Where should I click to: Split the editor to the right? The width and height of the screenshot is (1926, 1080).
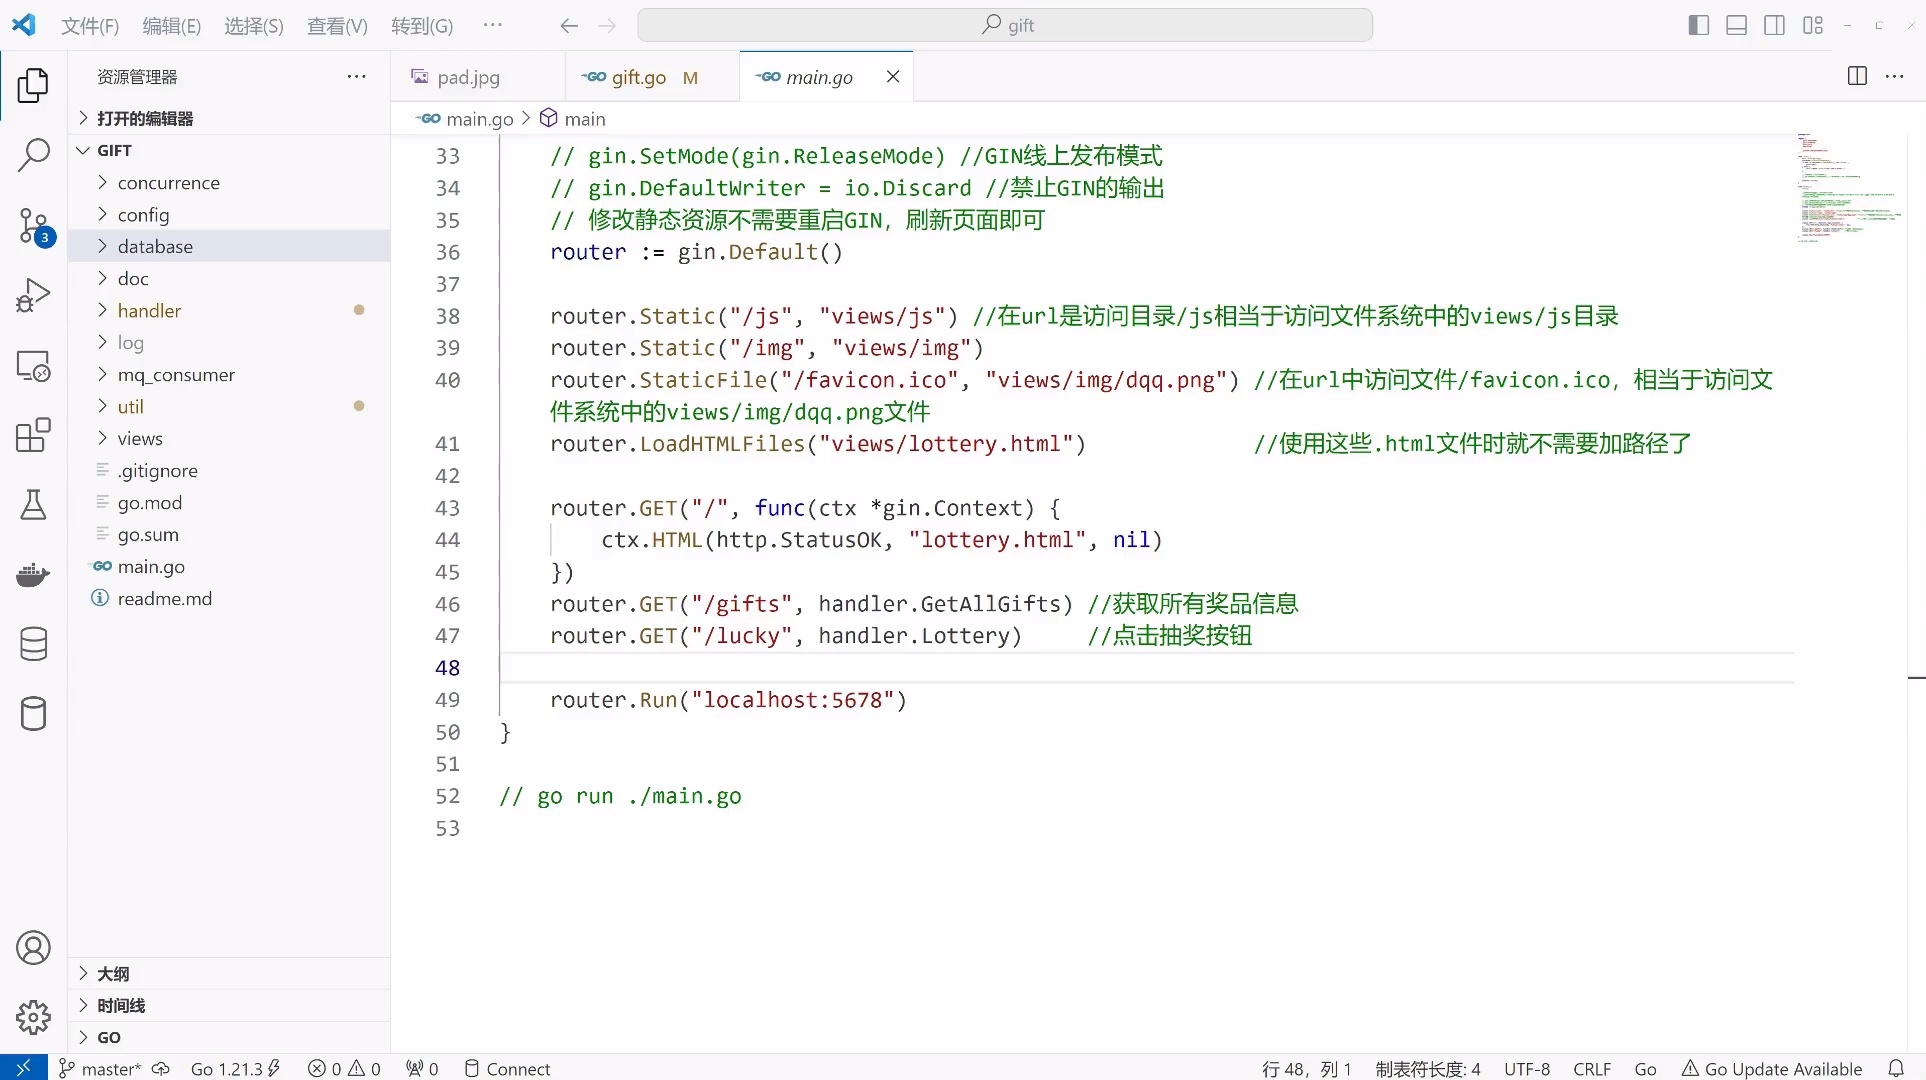click(x=1857, y=76)
